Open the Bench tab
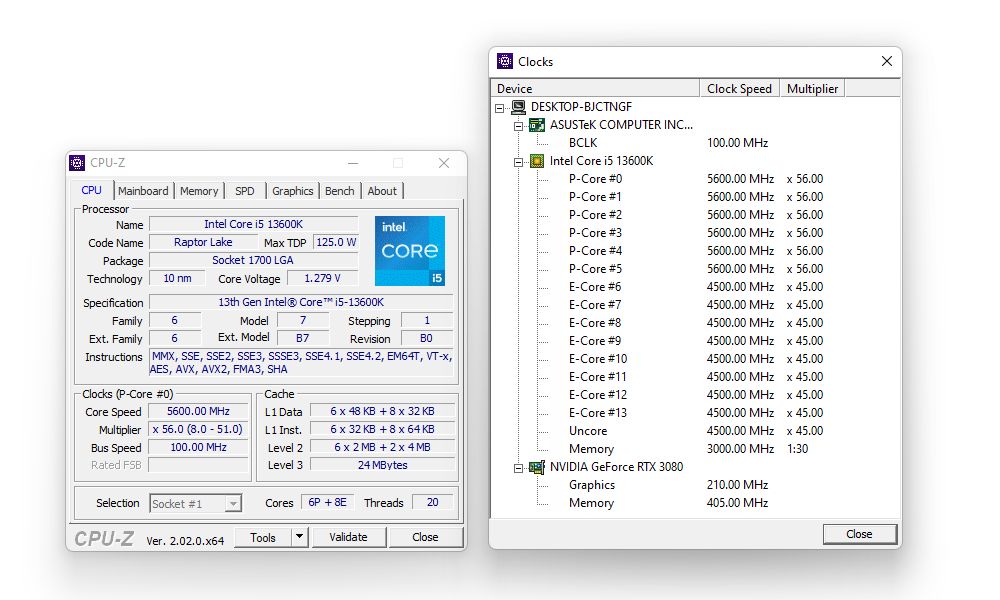 tap(339, 191)
